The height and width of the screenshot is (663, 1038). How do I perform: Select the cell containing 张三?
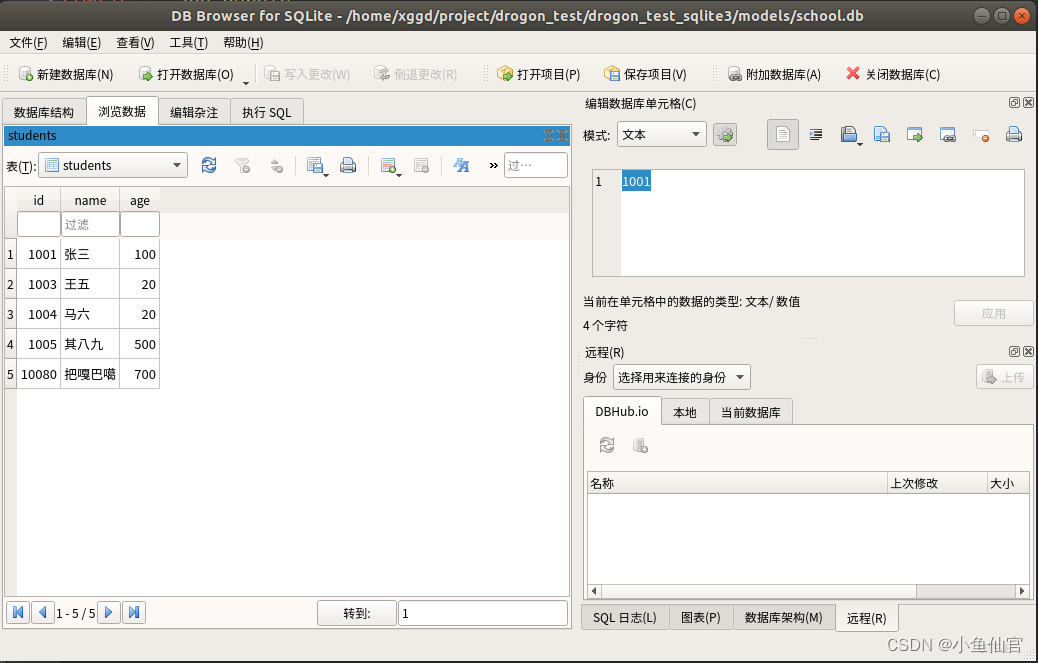click(x=90, y=254)
